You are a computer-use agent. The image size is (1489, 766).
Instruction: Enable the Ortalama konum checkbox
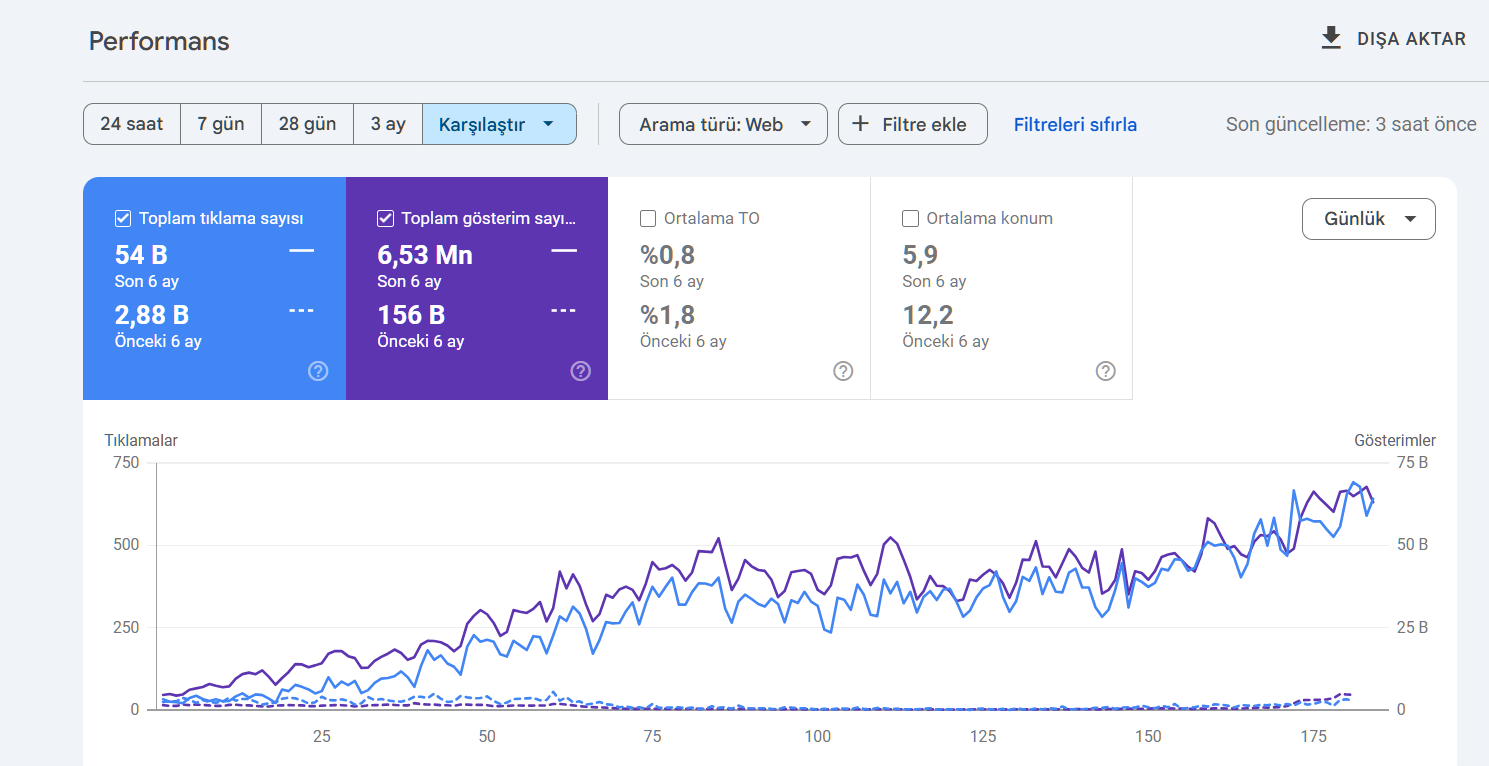click(910, 218)
